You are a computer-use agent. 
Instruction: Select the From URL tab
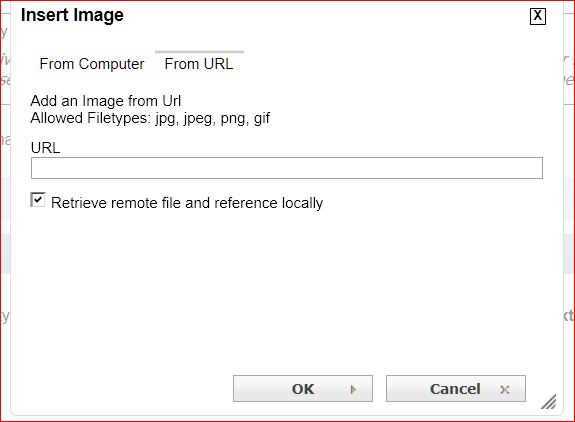click(199, 64)
